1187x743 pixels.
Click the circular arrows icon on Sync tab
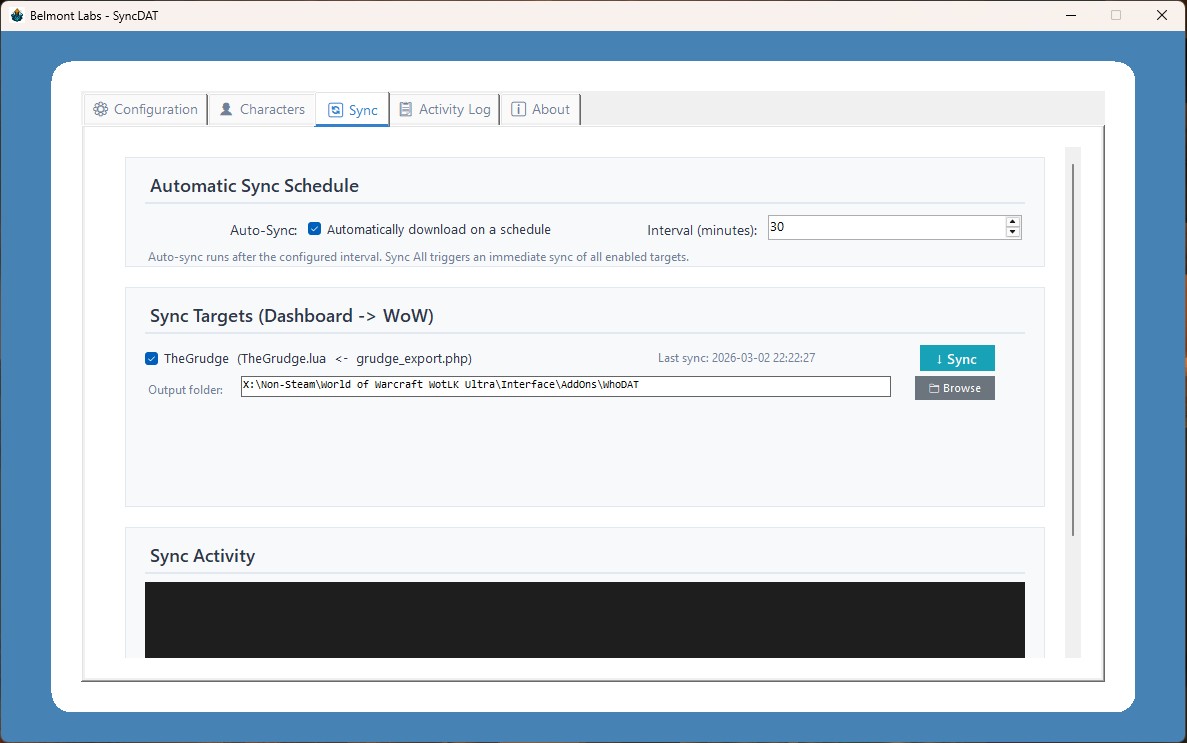click(x=335, y=110)
